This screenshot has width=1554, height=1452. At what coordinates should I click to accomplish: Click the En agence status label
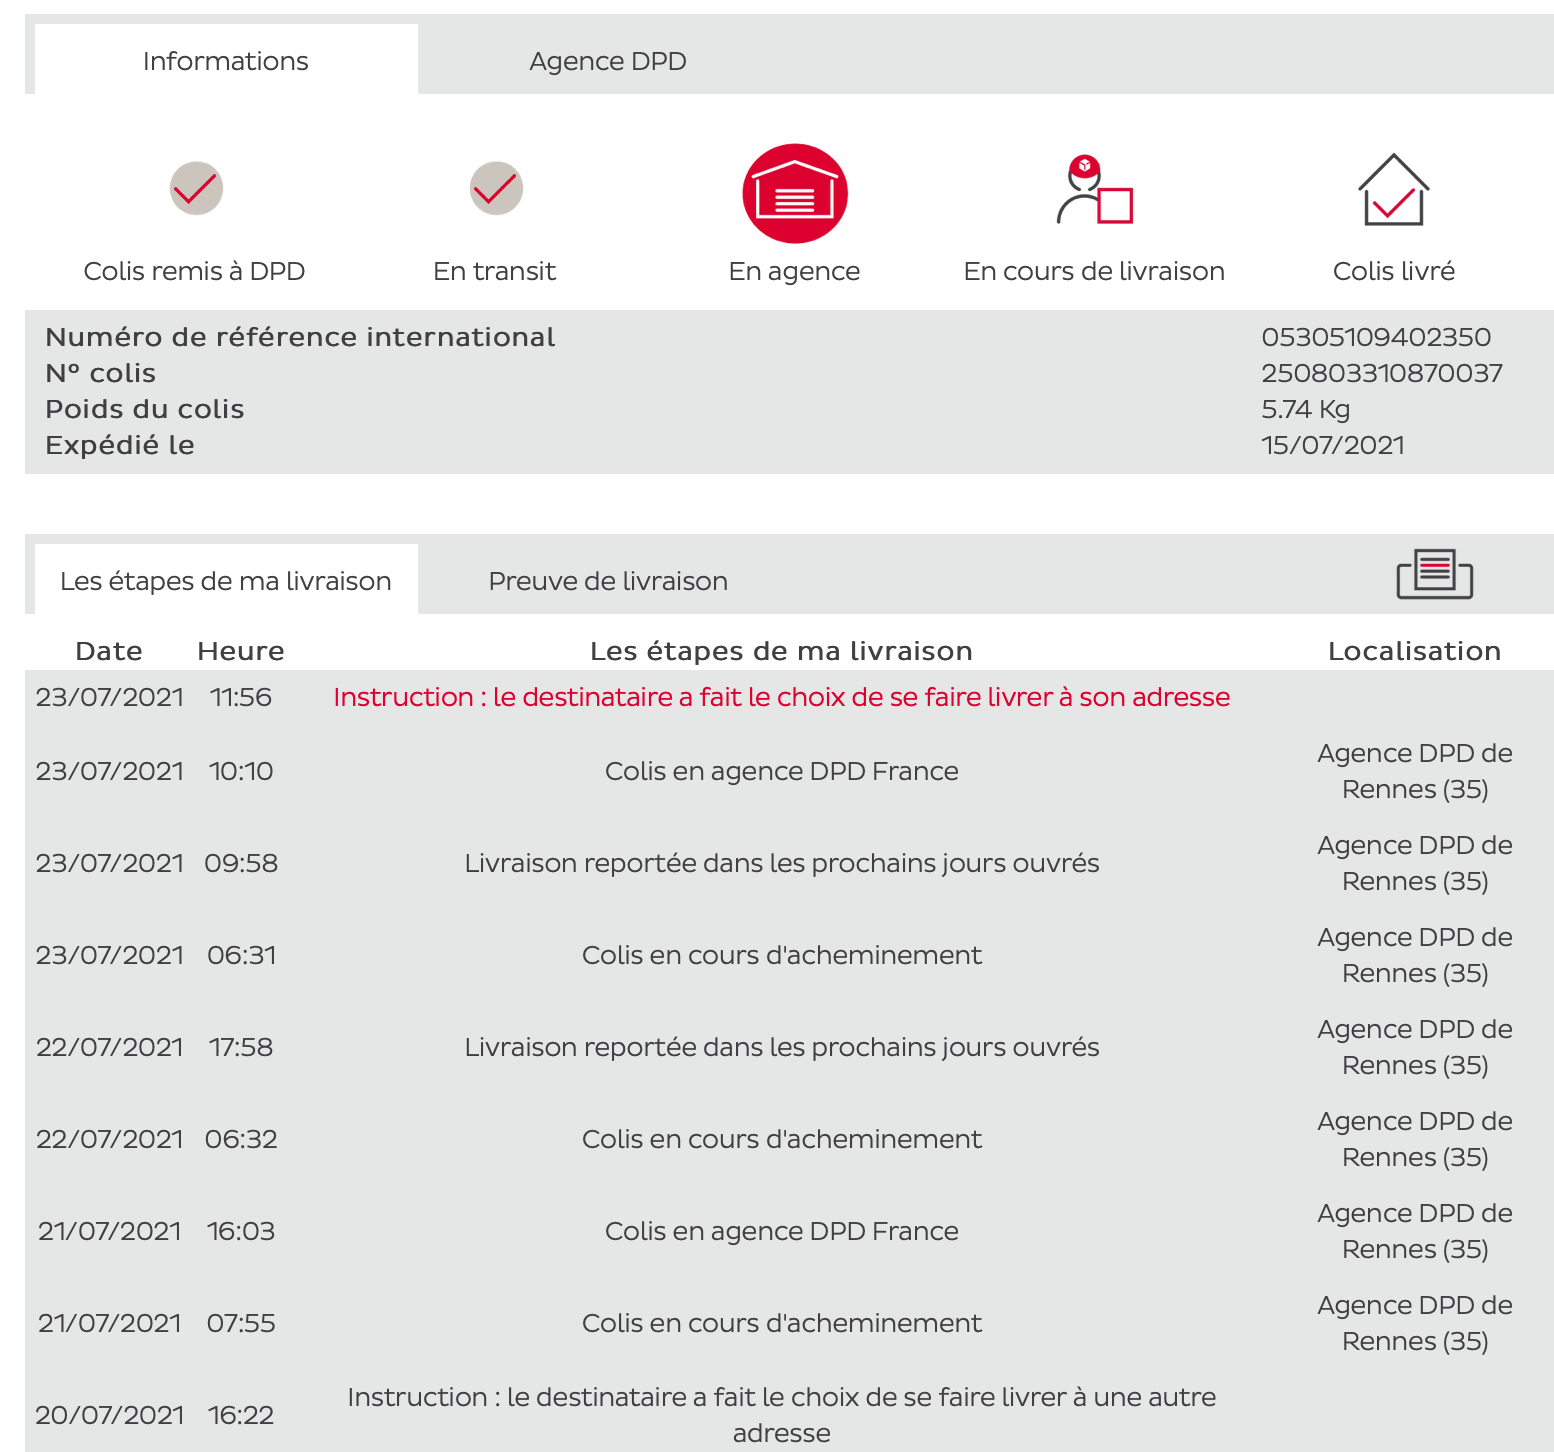point(795,272)
